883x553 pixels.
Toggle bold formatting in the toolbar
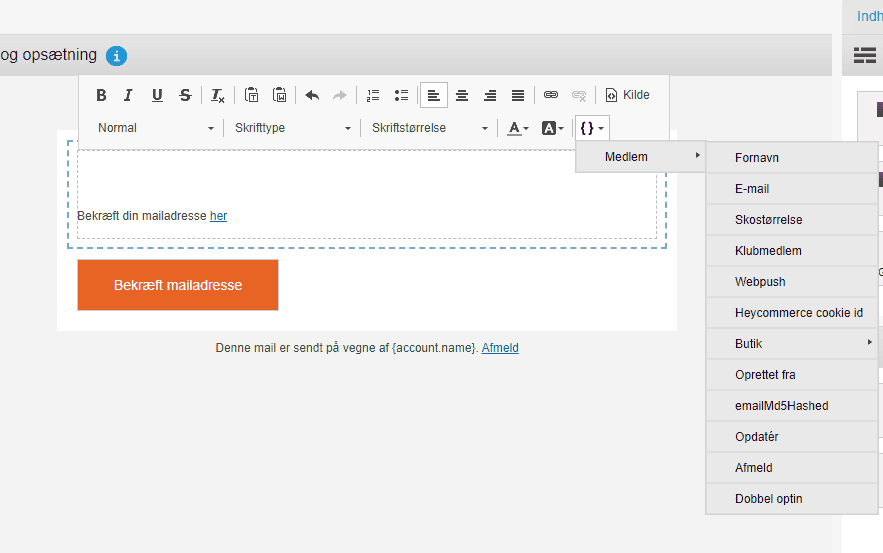[101, 96]
